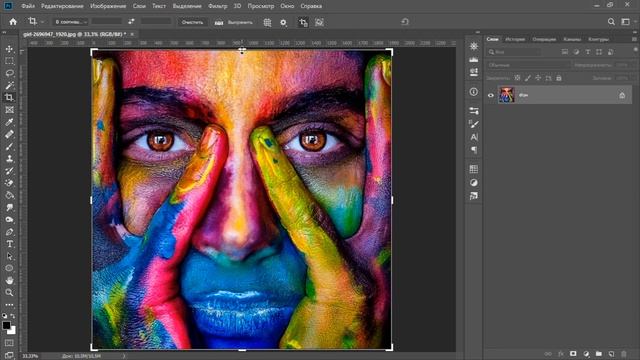Select the Crop tool in the toolbox

coord(9,98)
